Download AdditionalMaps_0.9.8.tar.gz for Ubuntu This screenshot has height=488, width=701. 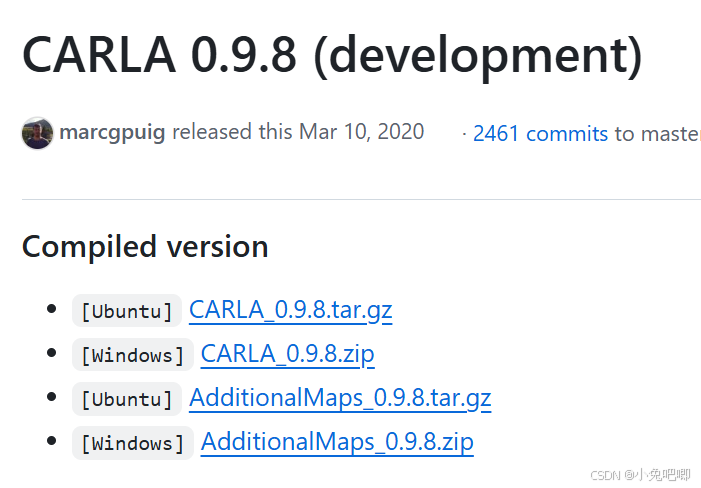pos(340,398)
